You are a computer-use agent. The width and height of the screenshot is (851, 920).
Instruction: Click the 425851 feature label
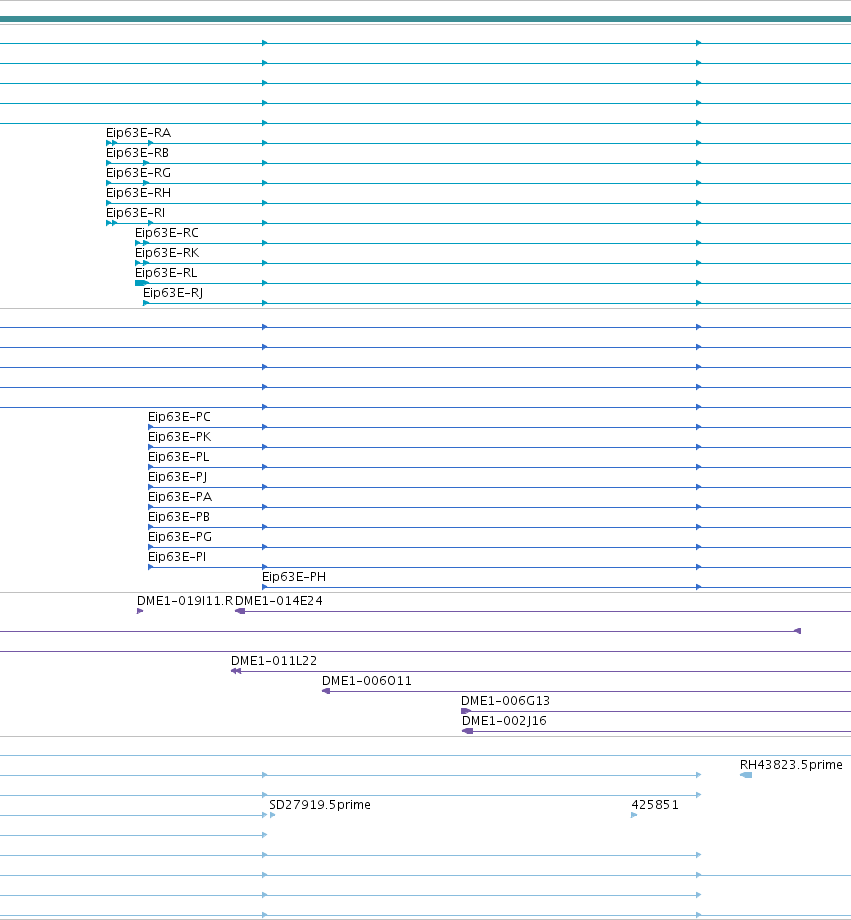tap(655, 804)
